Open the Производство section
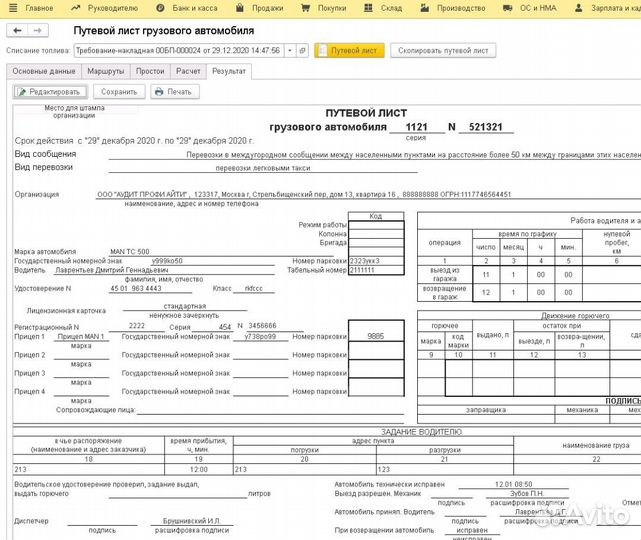Viewport: 641px width, 540px height. pyautogui.click(x=454, y=8)
